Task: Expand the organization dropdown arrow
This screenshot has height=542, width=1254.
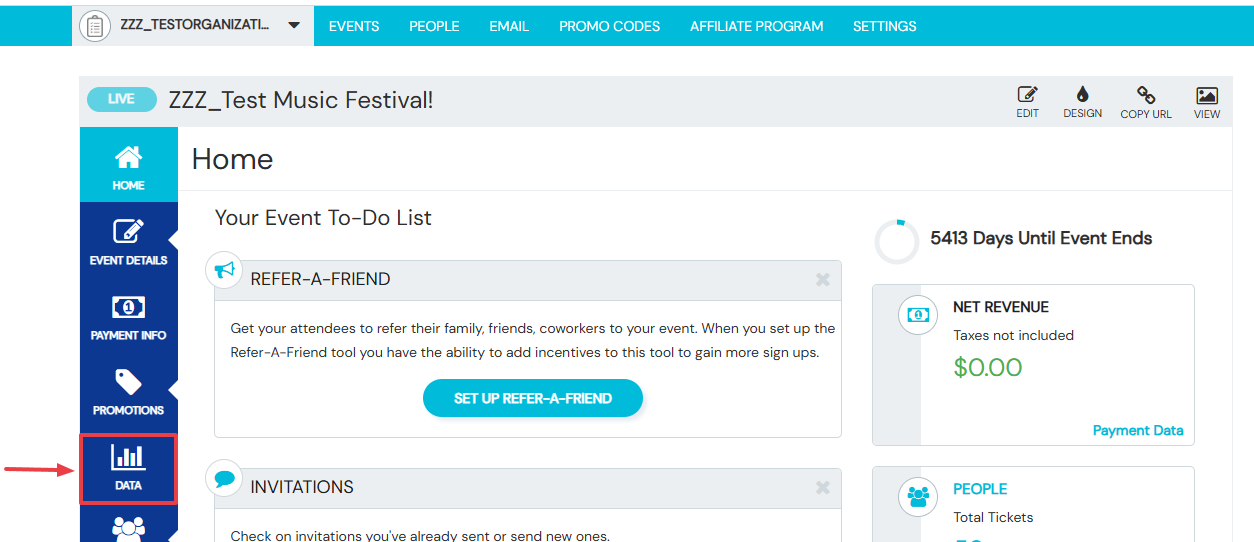Action: (294, 26)
